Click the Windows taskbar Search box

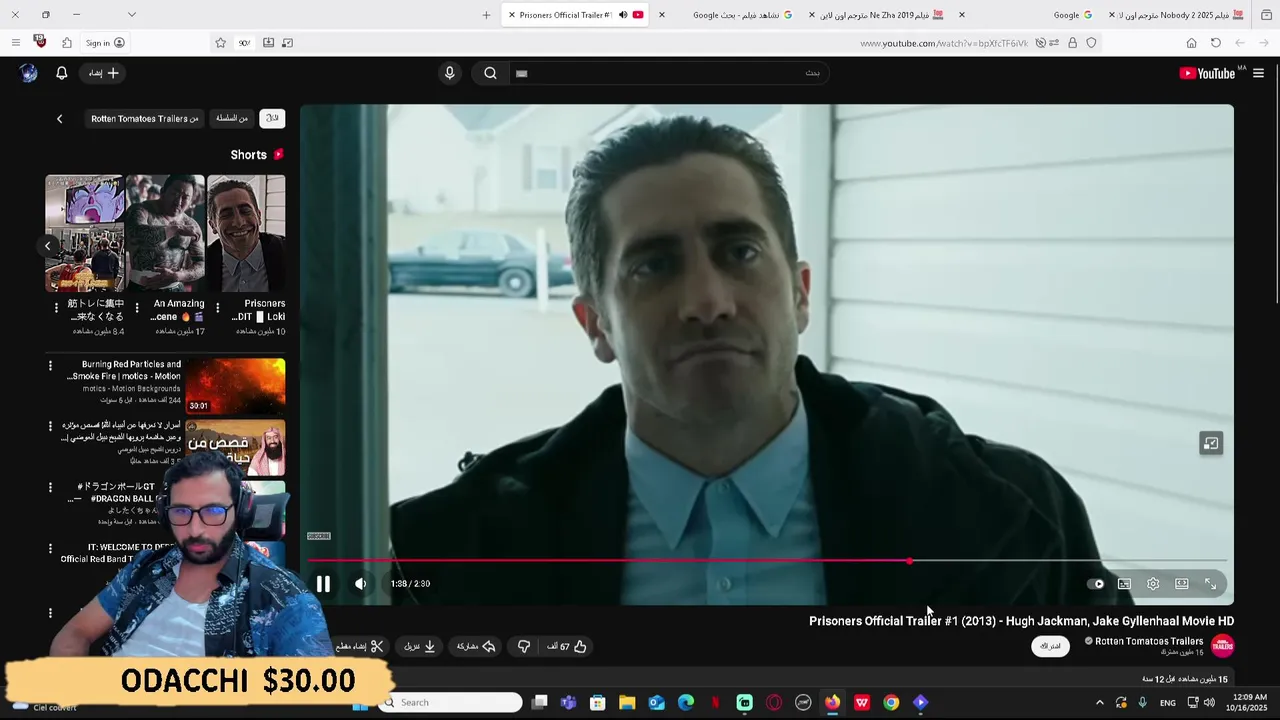[x=451, y=703]
